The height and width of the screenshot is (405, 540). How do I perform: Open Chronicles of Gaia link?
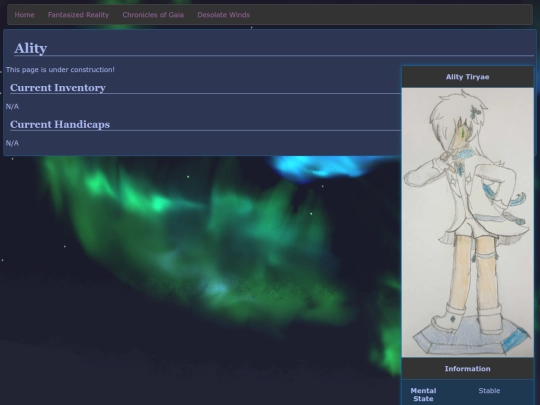pyautogui.click(x=153, y=15)
